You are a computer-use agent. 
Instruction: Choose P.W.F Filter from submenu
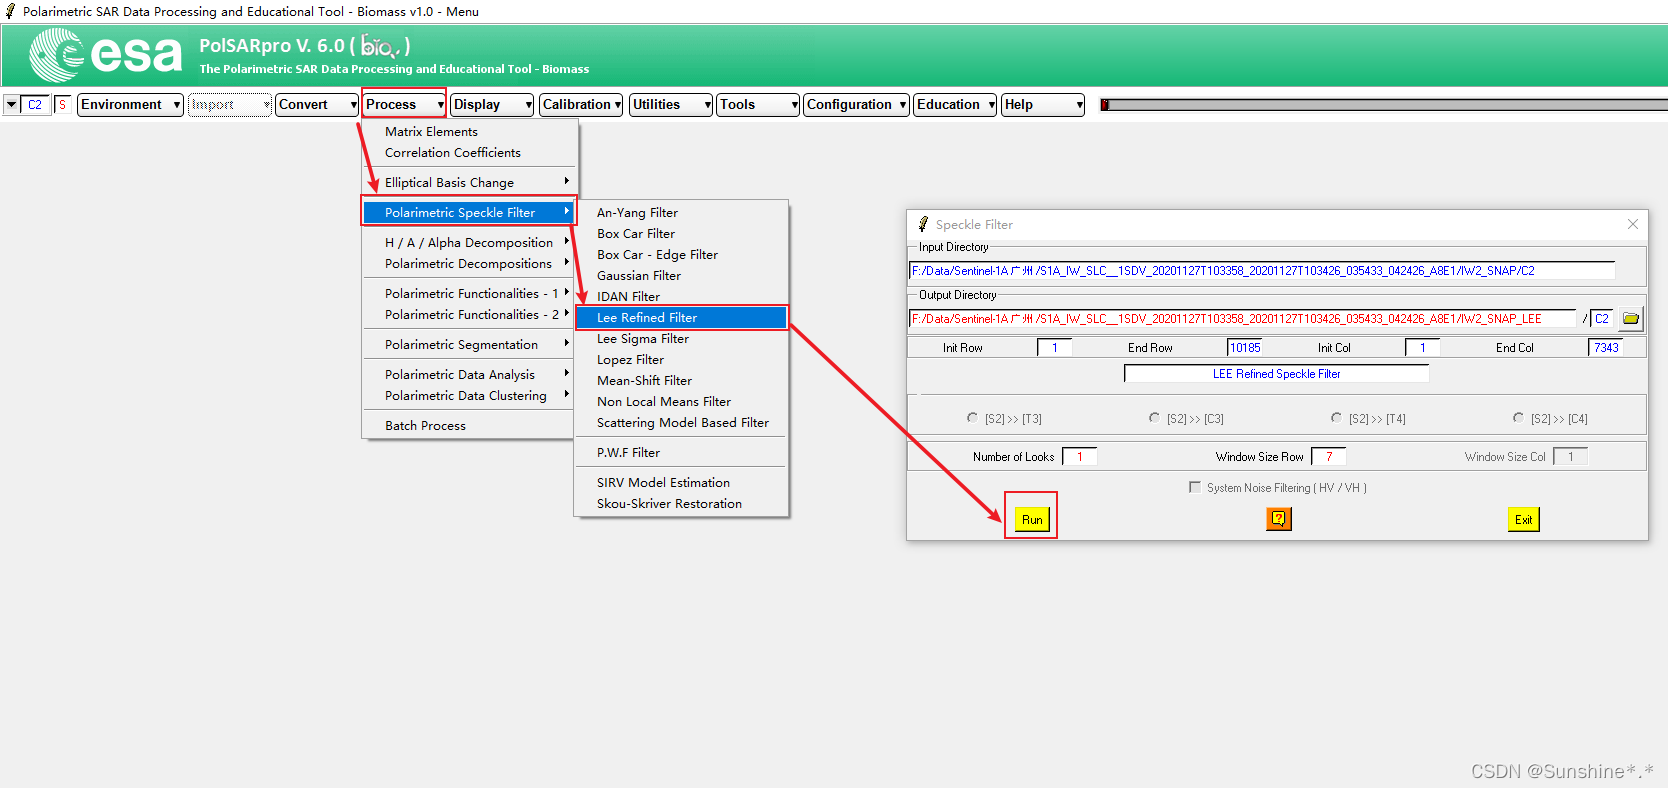click(681, 452)
